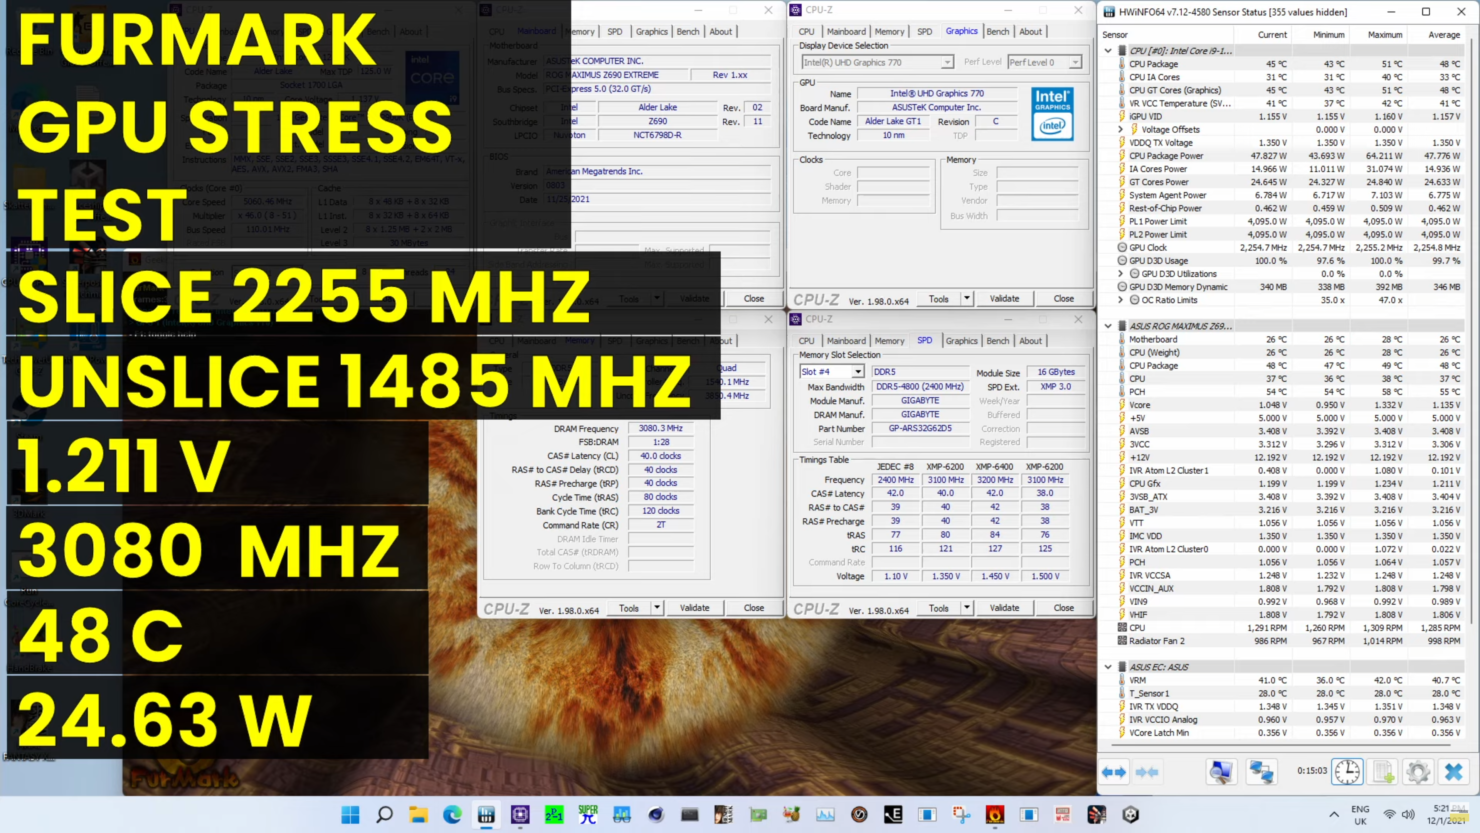Screen dimensions: 1480x833
Task: Open taskbar Search magnifier
Action: point(384,815)
